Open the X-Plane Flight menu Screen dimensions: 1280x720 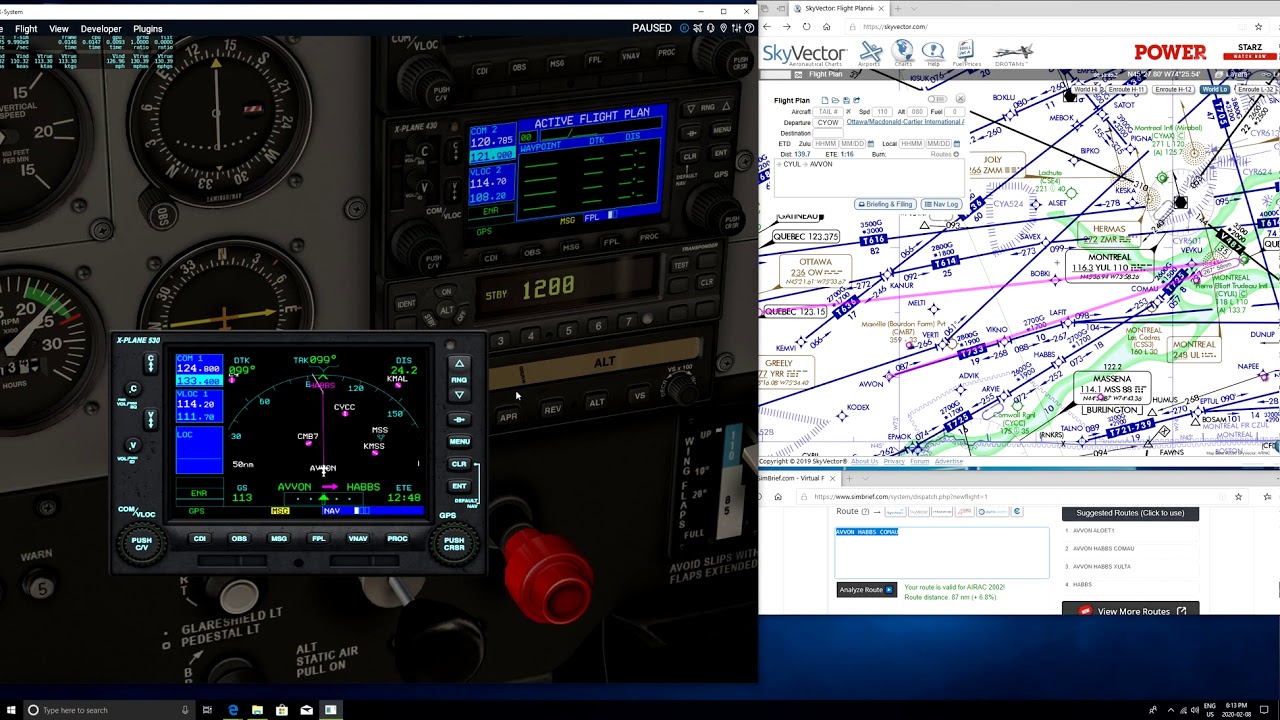click(26, 29)
